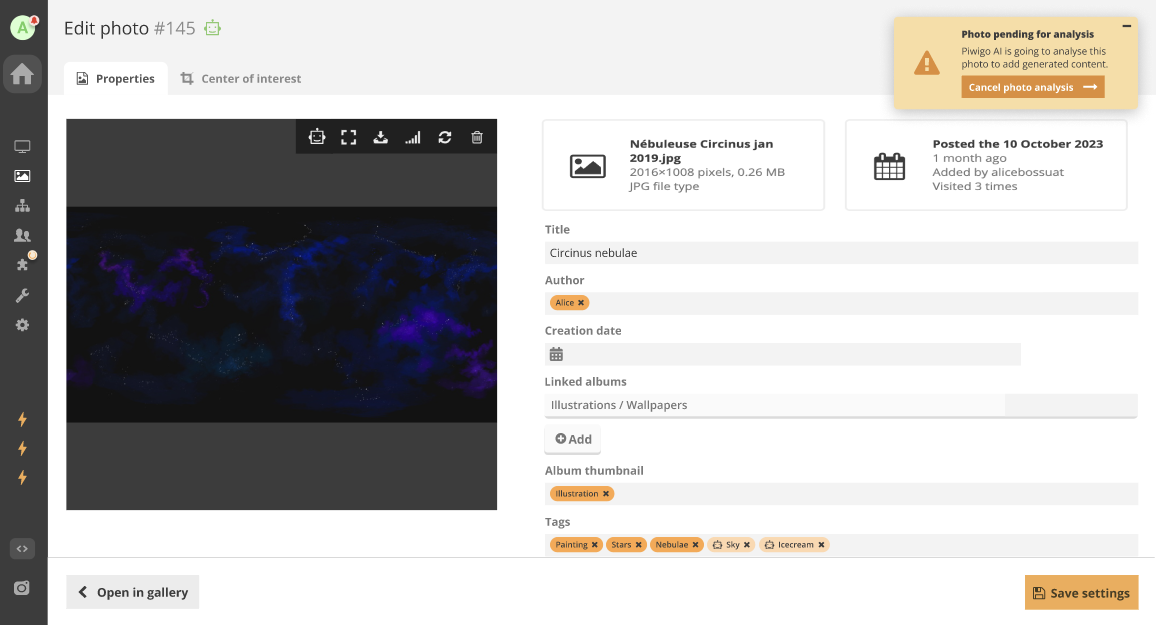Click Cancel photo analysis button
The height and width of the screenshot is (625, 1156).
point(1033,87)
